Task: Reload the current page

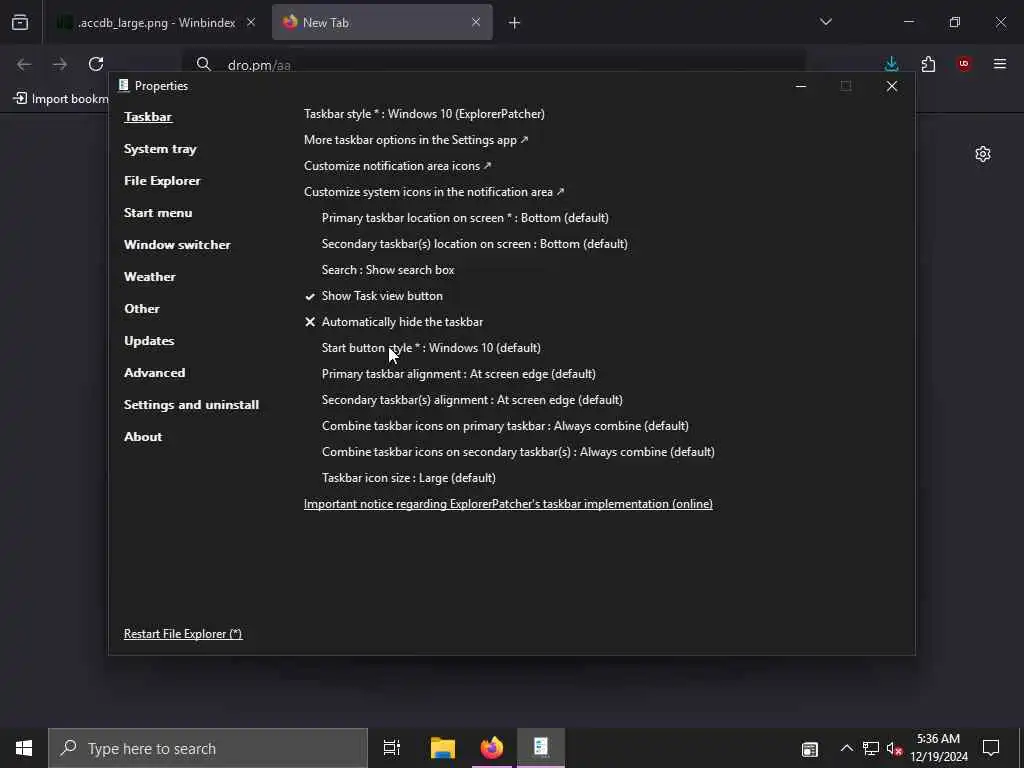Action: point(96,64)
